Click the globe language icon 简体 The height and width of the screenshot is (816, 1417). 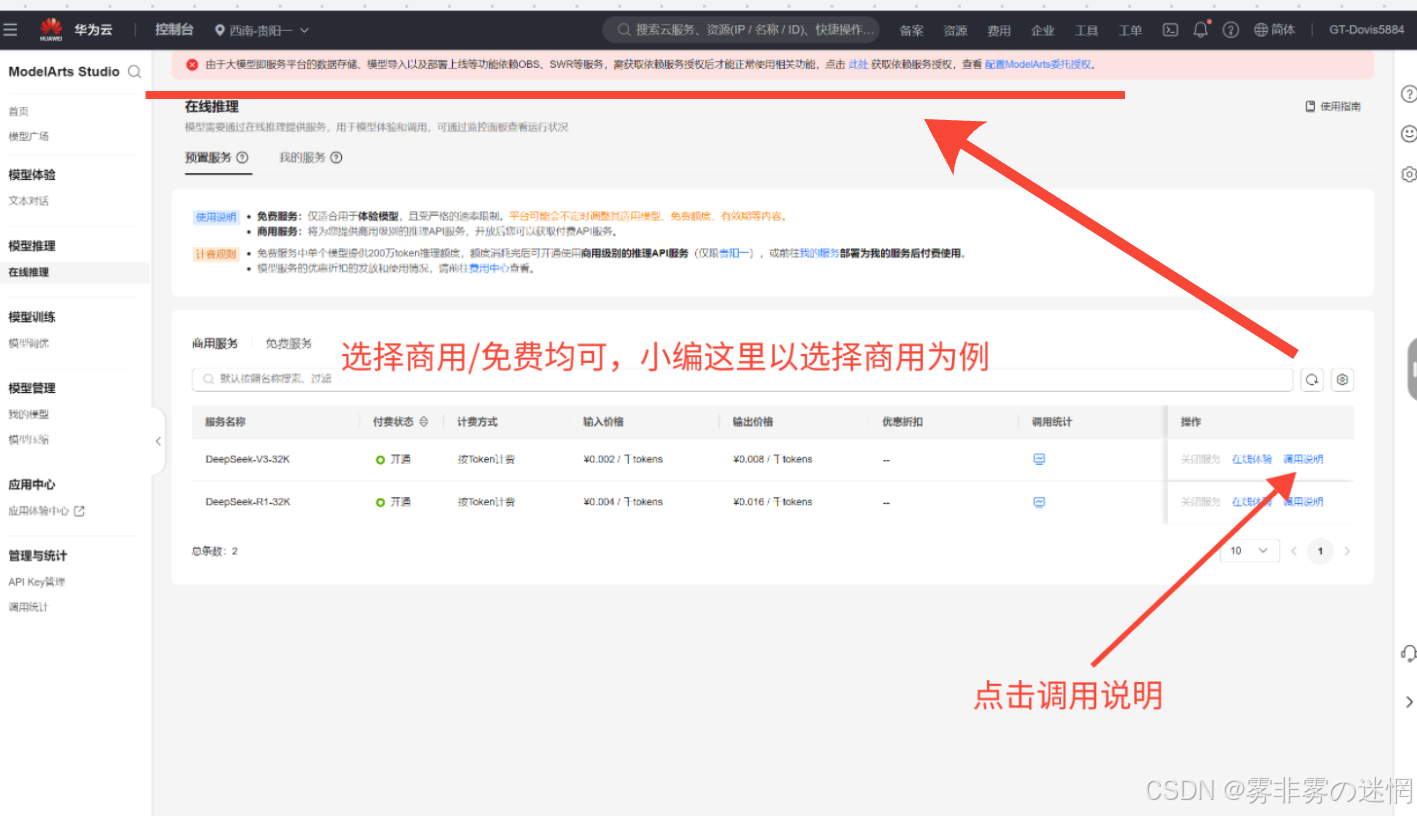click(x=1274, y=30)
